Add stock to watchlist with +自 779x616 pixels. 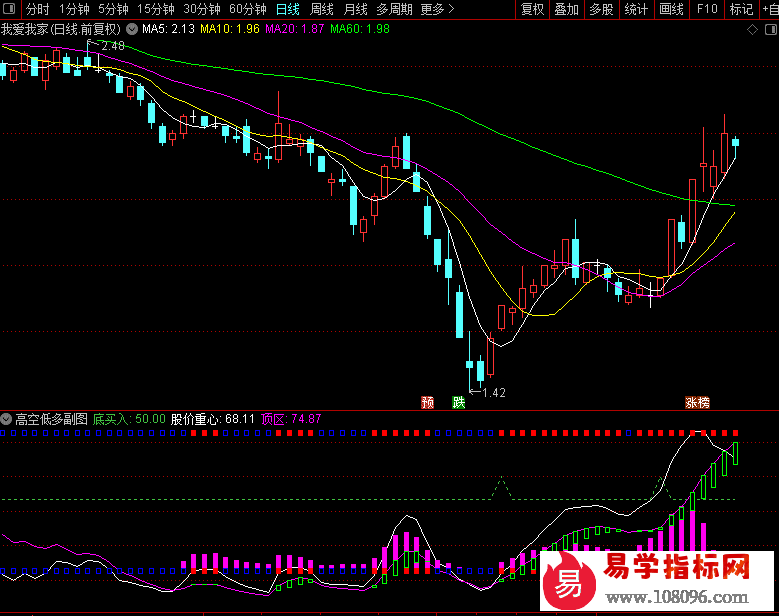pyautogui.click(x=770, y=9)
